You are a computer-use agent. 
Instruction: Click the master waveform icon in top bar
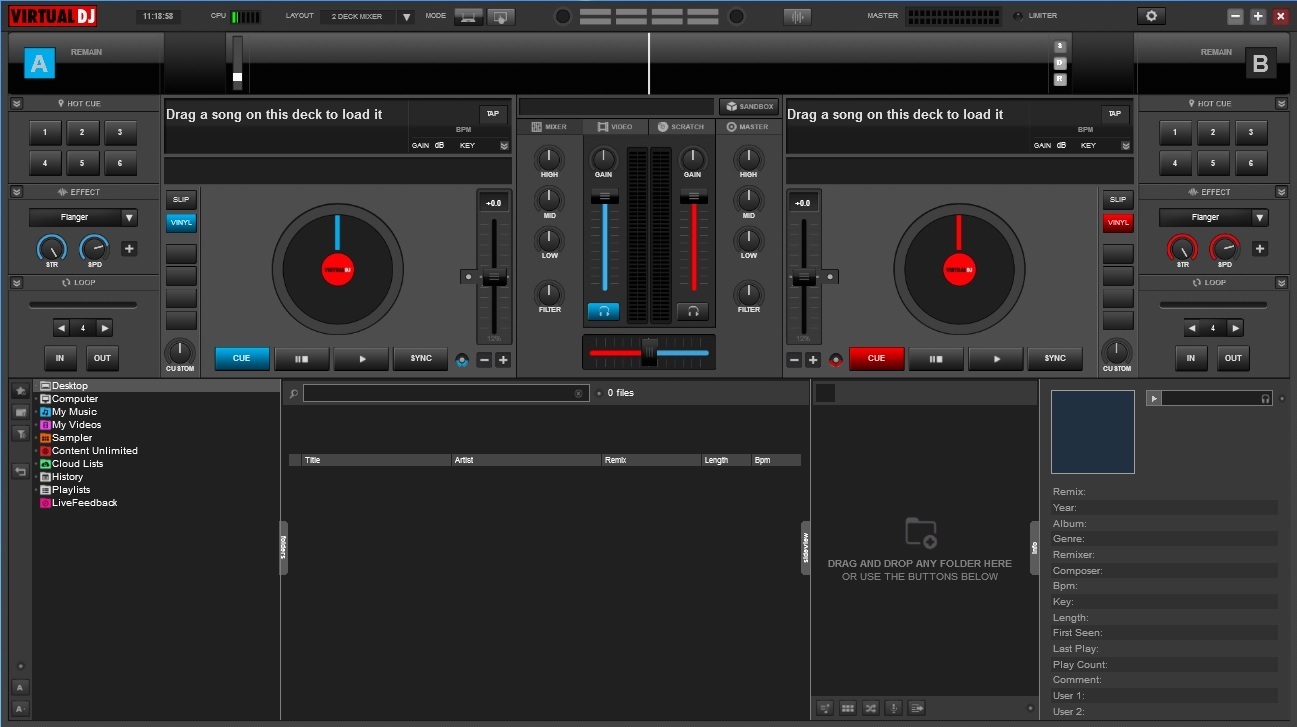coord(797,16)
